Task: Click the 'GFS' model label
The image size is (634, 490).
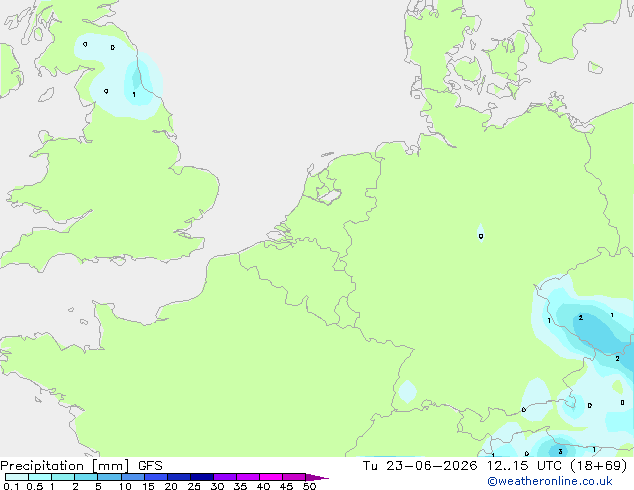Action: (150, 466)
